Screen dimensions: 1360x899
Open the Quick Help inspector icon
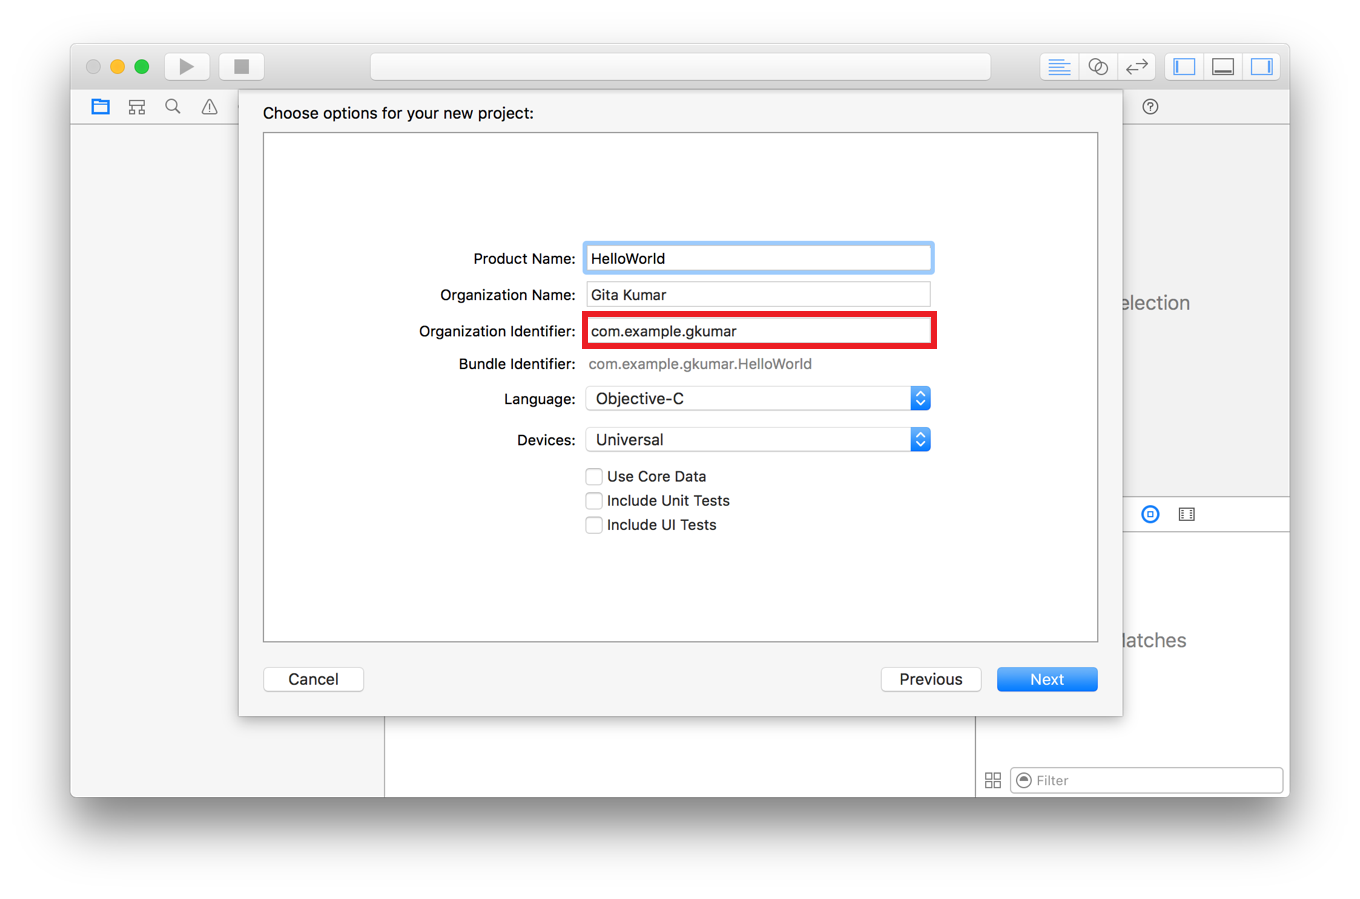pyautogui.click(x=1150, y=107)
